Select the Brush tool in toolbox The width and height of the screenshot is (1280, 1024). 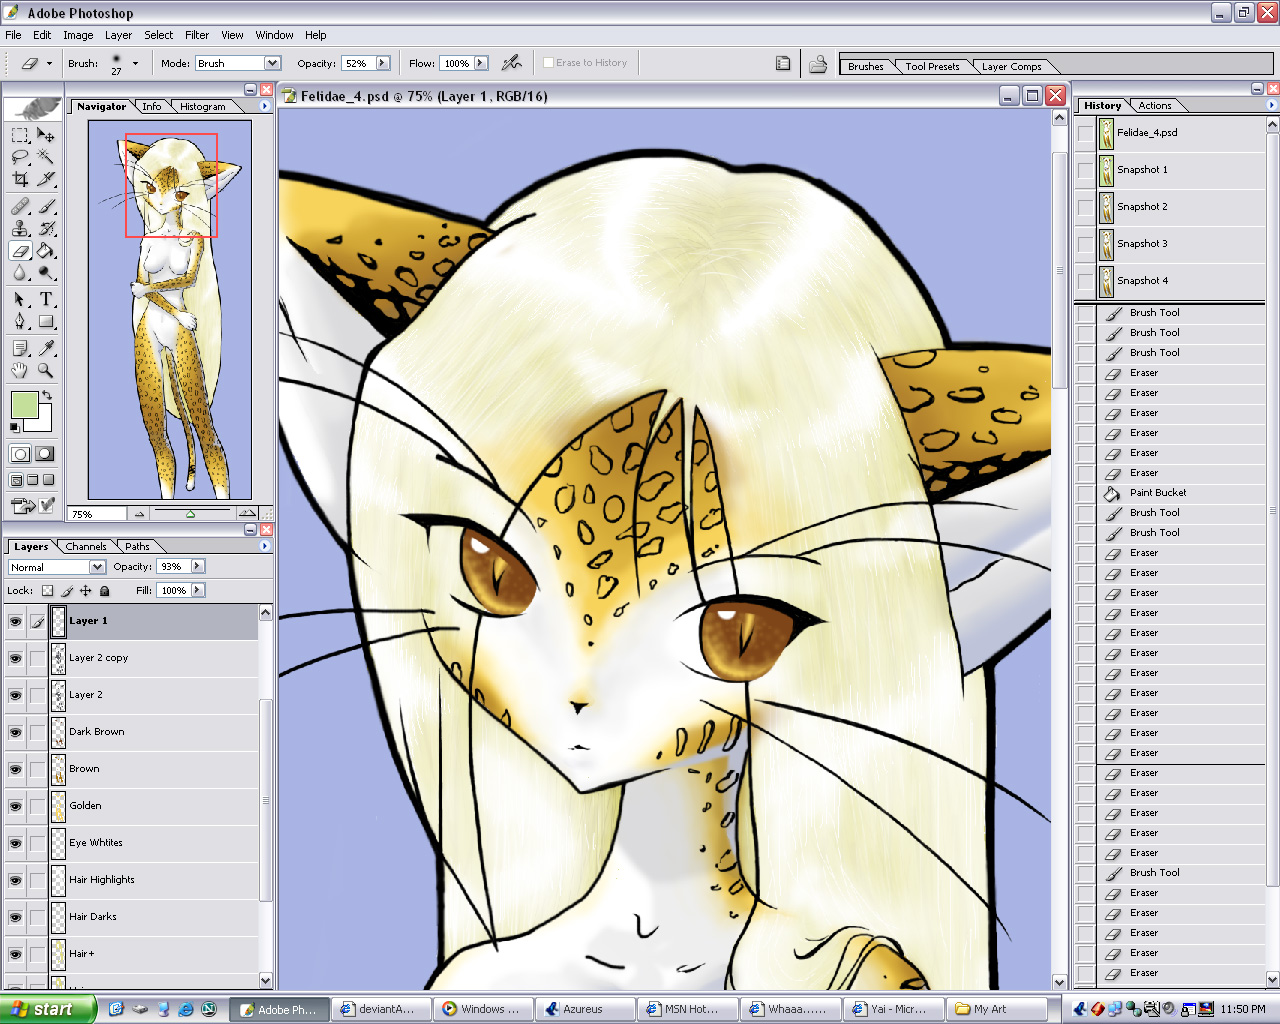point(46,206)
